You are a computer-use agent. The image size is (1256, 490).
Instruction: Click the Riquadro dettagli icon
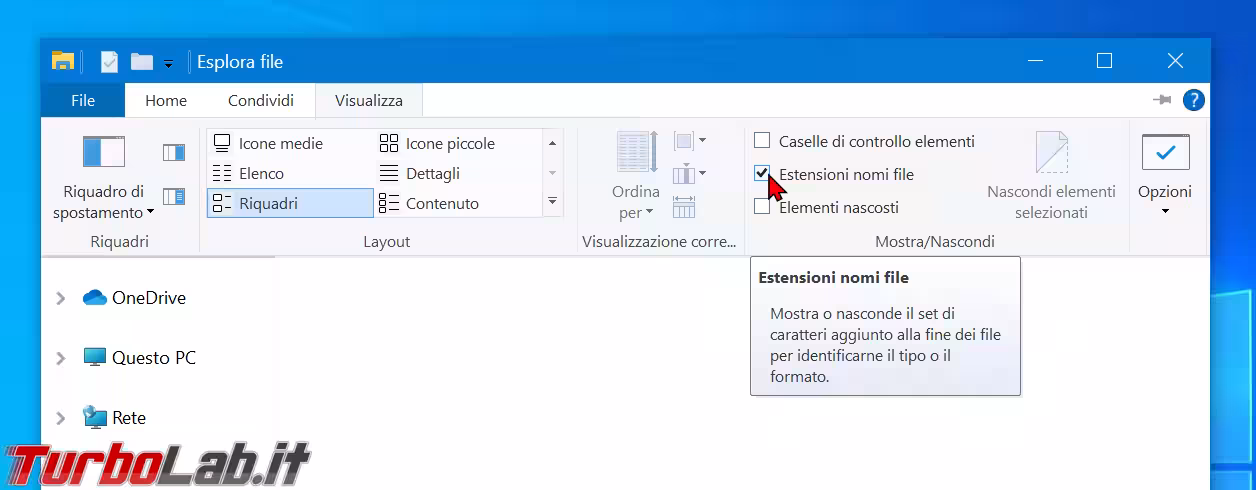point(174,196)
